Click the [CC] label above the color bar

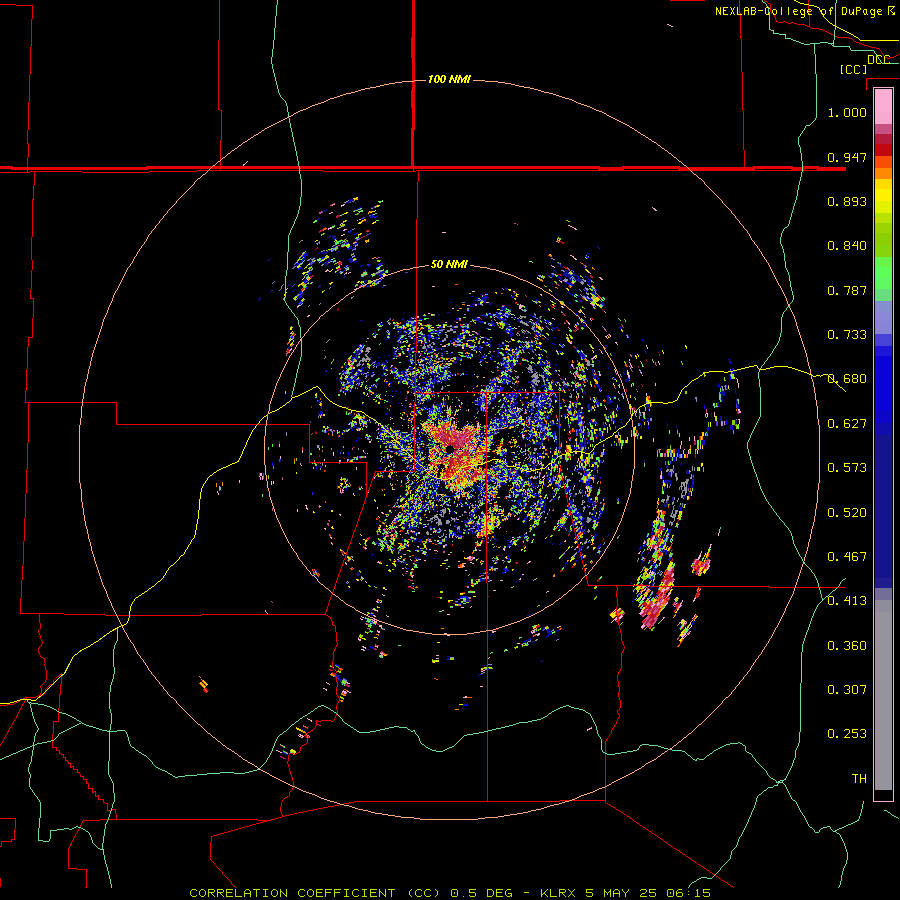pos(853,69)
